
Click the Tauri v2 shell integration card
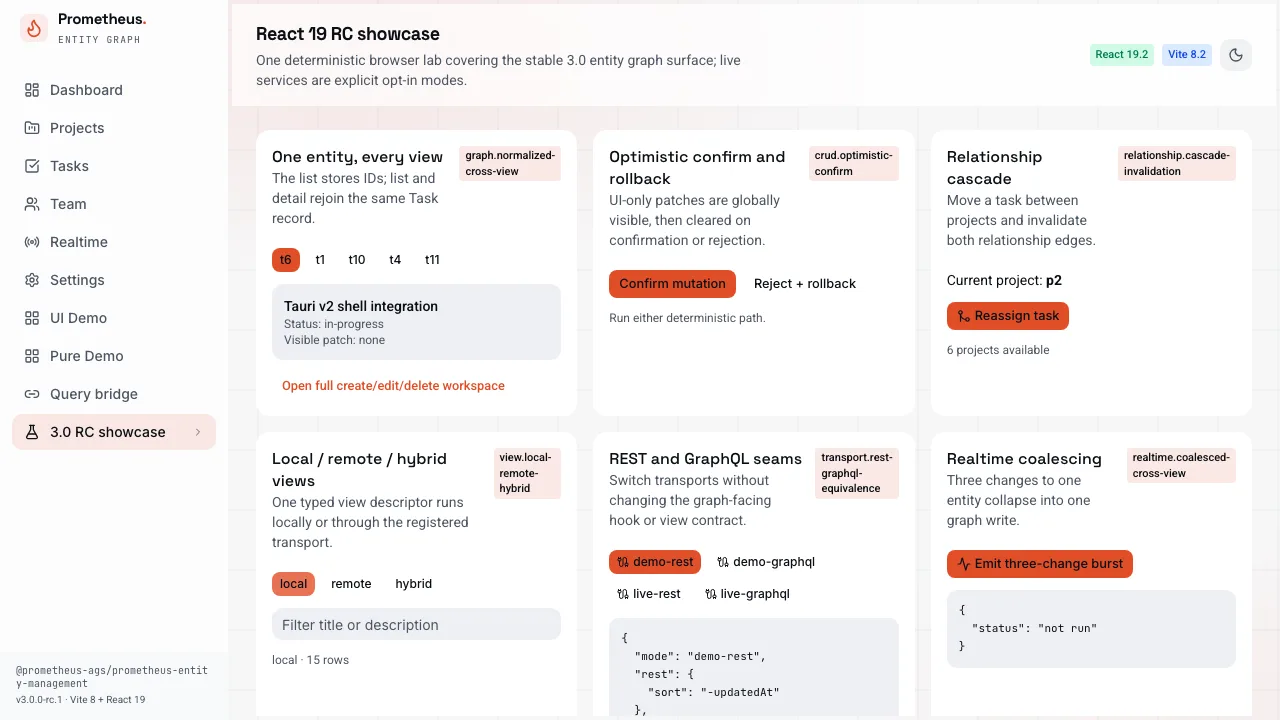416,322
